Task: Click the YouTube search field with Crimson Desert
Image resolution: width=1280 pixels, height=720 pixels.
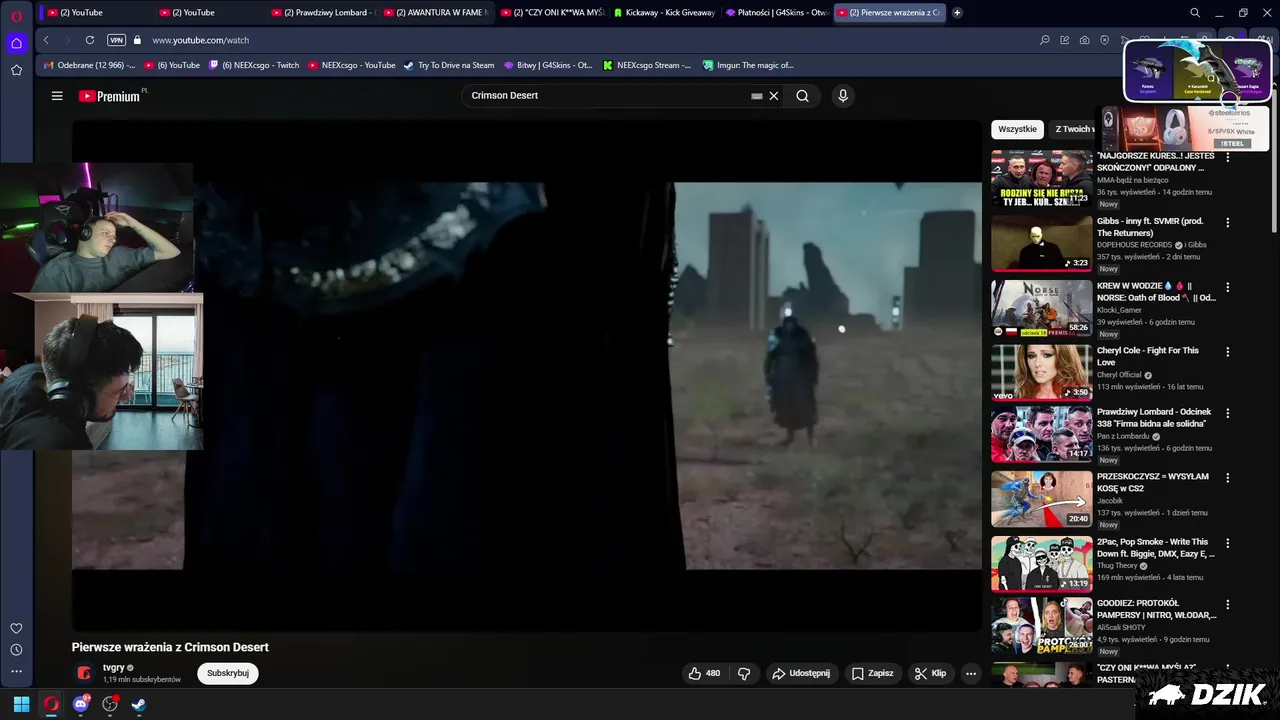Action: [x=608, y=95]
